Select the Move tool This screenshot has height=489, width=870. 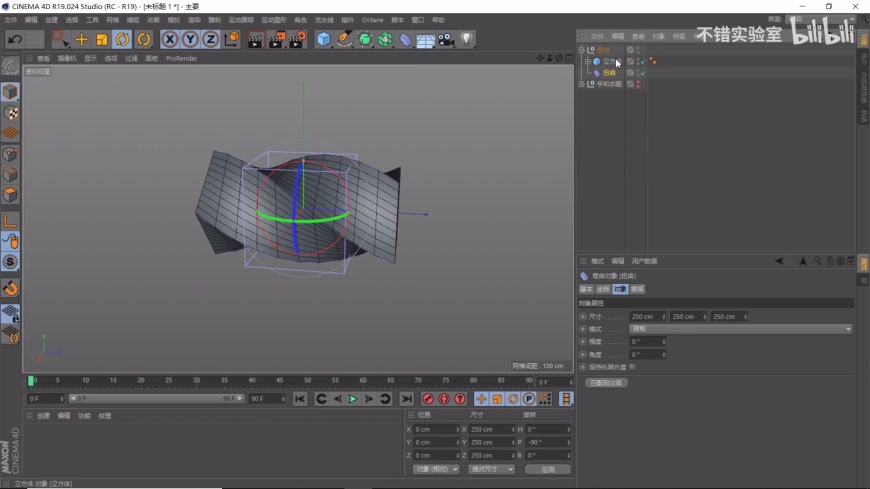click(82, 39)
